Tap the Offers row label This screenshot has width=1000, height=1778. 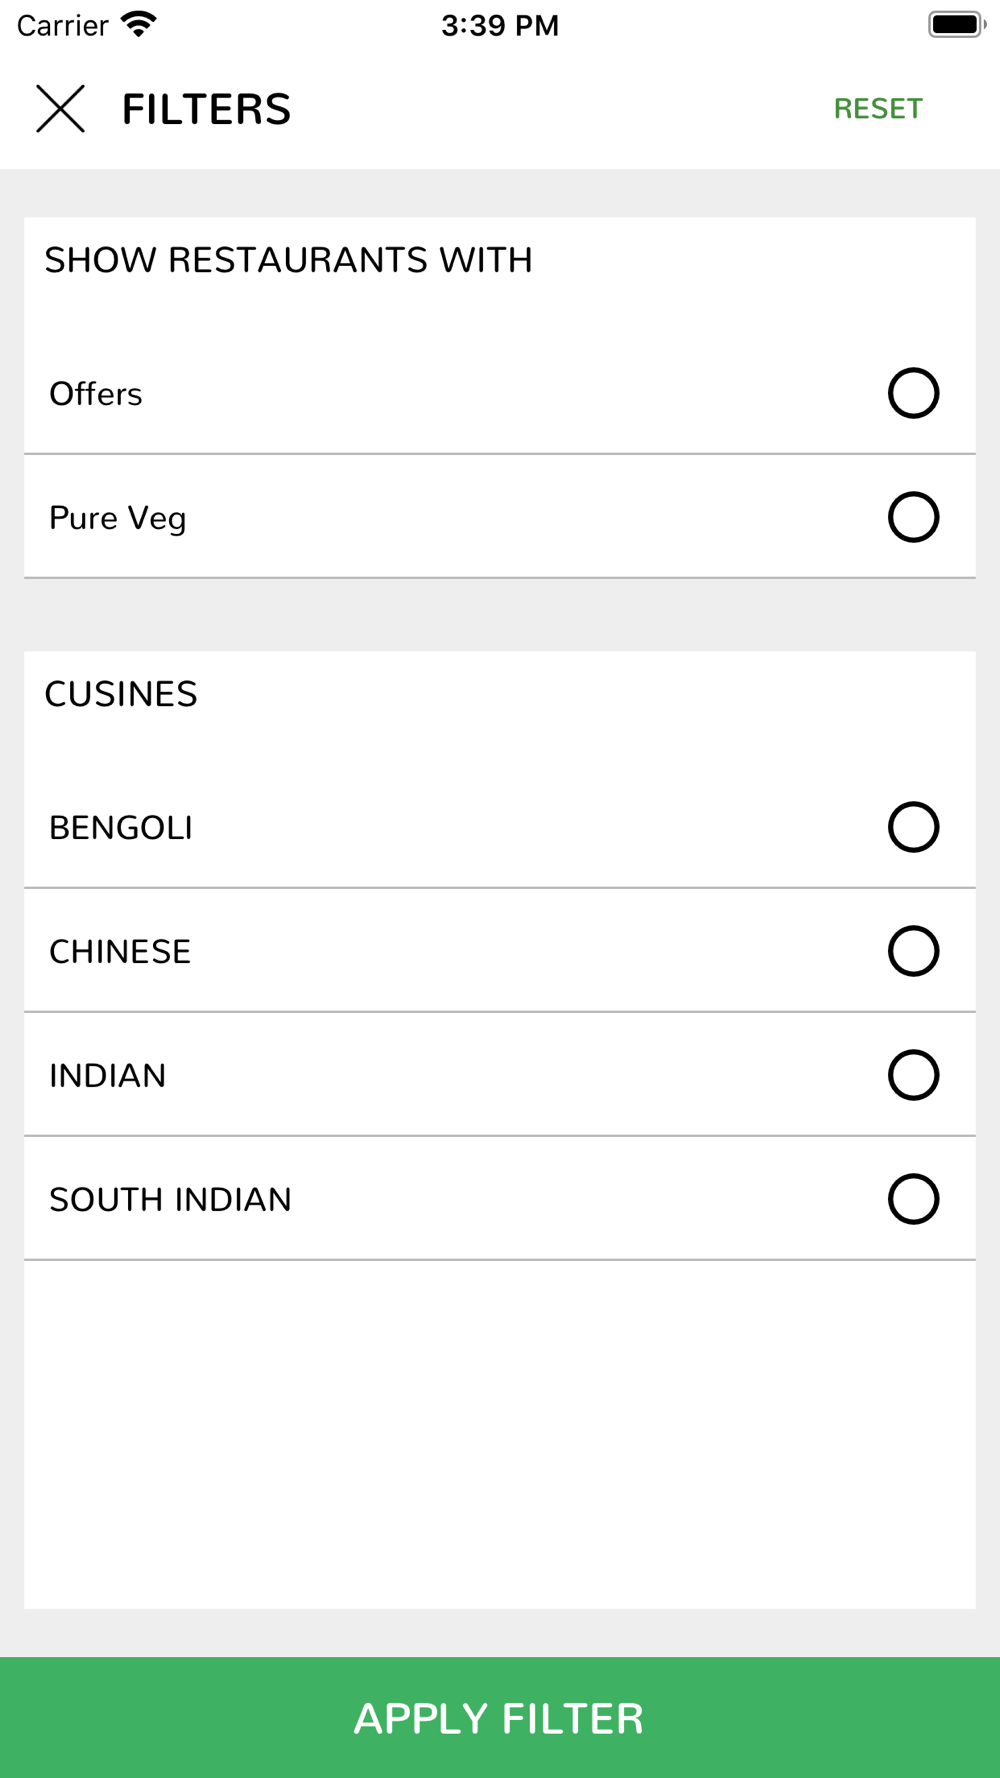click(96, 394)
